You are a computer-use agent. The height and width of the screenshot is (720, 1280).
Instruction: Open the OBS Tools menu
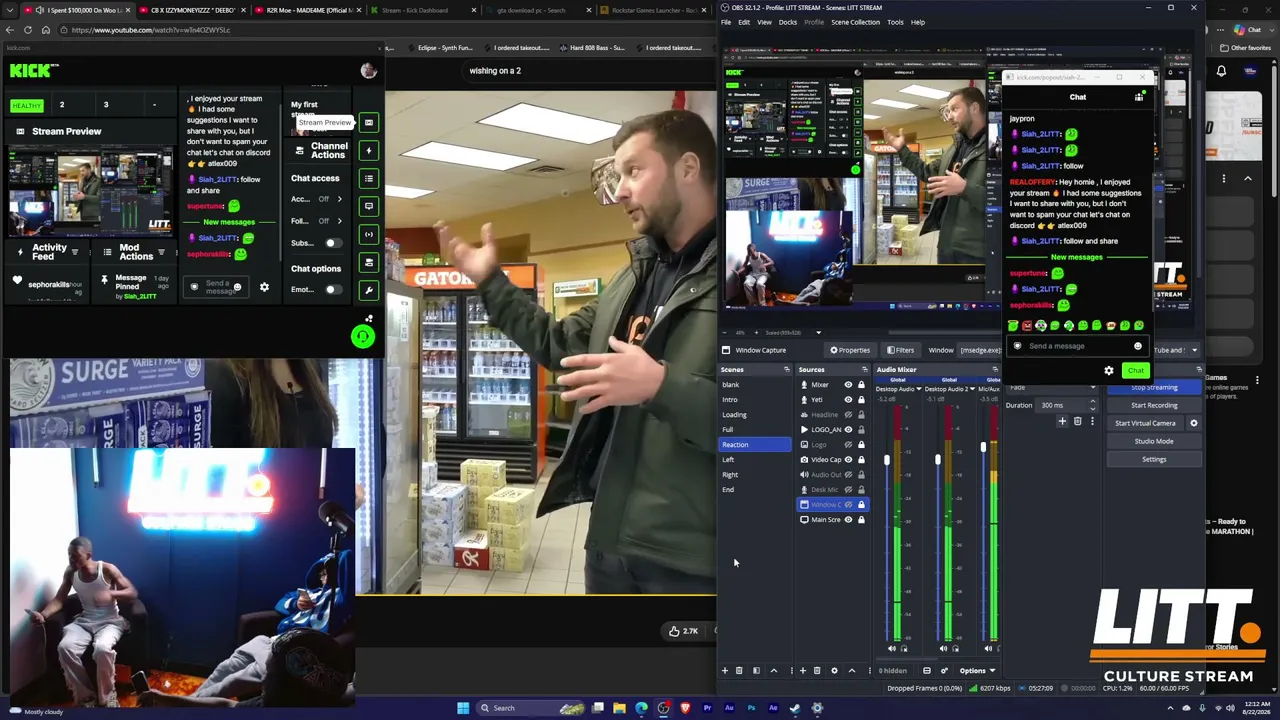(895, 22)
